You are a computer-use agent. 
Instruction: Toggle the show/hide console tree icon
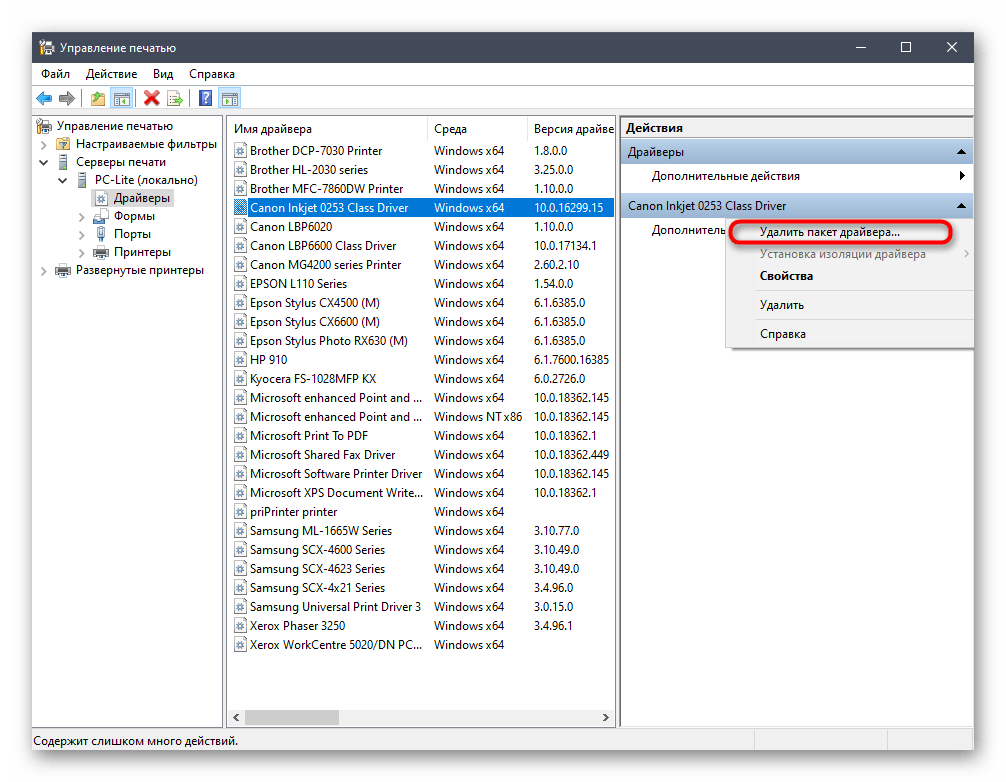point(122,98)
